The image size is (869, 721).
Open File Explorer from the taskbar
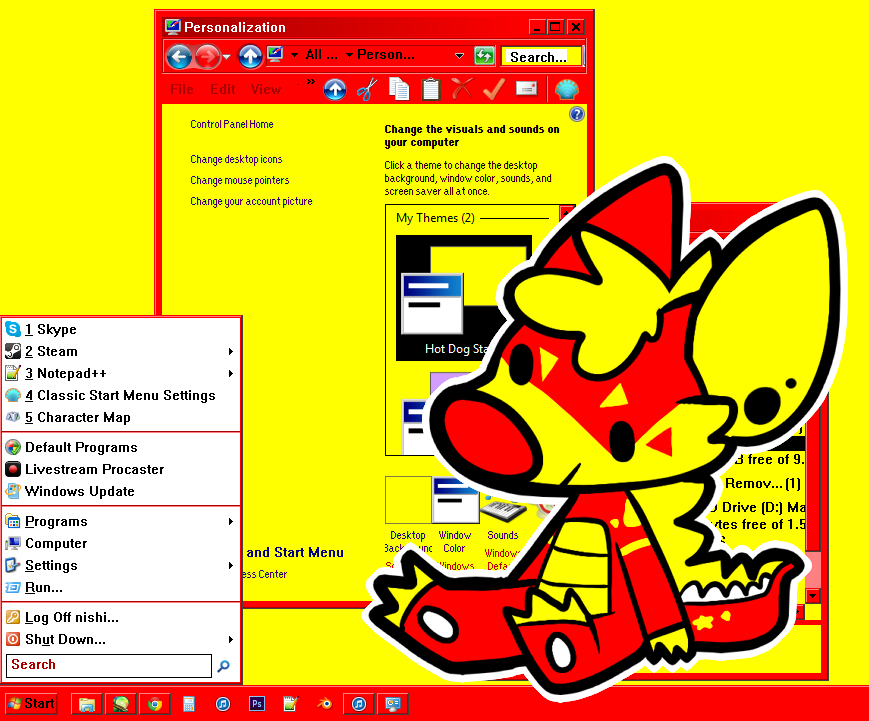click(86, 704)
